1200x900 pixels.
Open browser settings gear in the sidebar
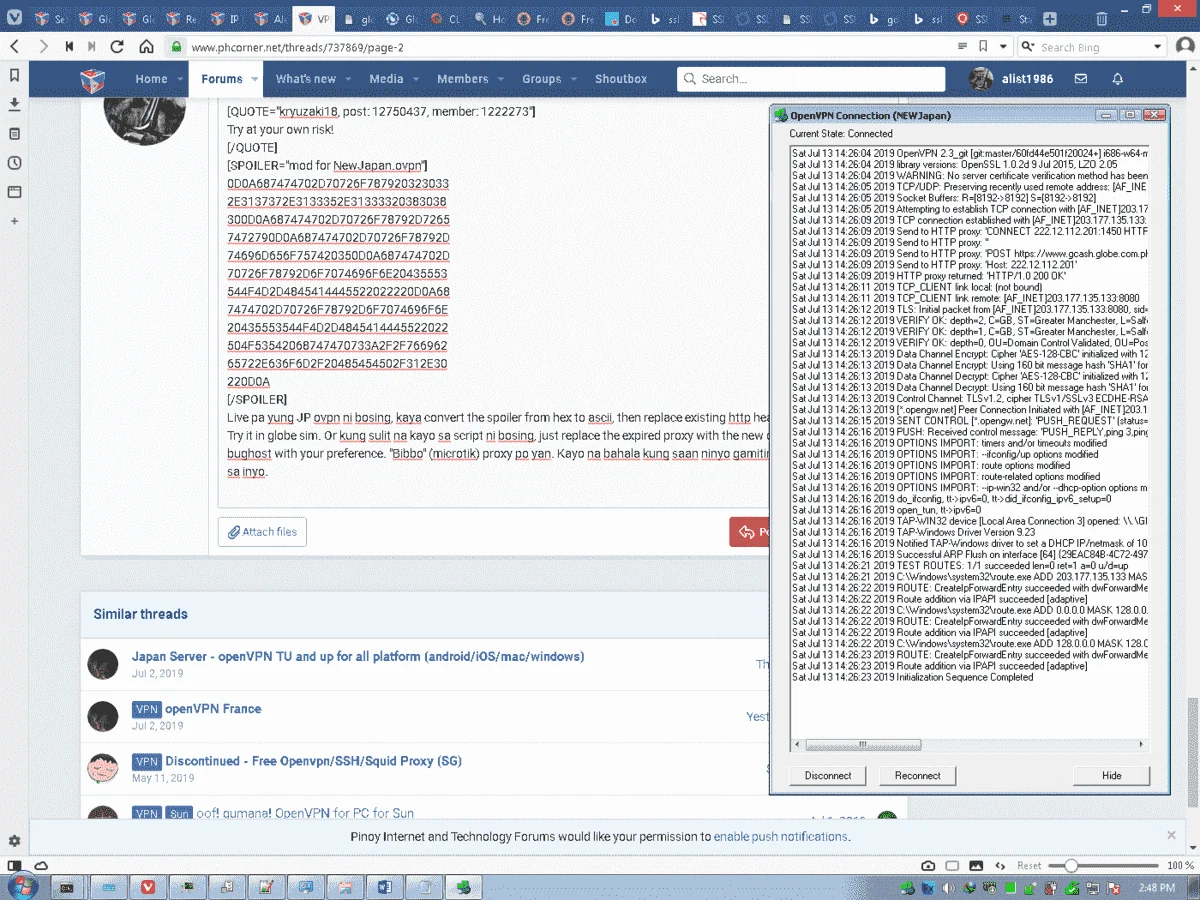click(14, 841)
